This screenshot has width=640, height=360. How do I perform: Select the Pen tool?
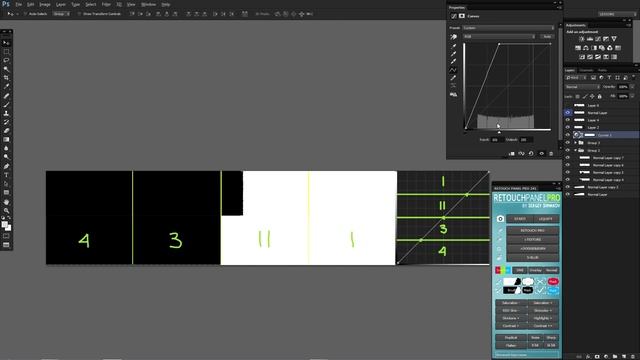(x=6, y=166)
